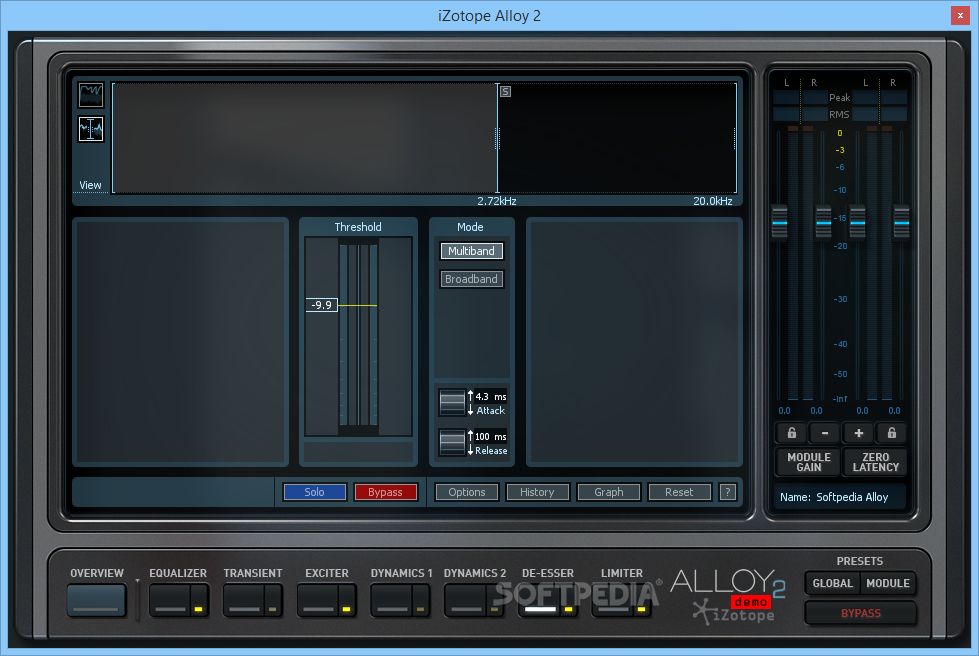Viewport: 979px width, 656px height.
Task: Click the output right channel gain fader
Action: click(902, 222)
